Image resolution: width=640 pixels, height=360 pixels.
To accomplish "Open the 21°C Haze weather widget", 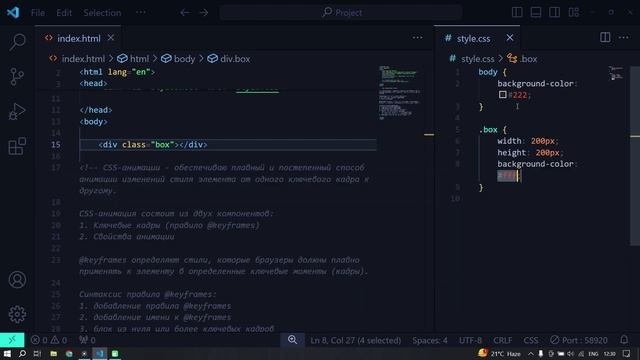I will pos(499,353).
